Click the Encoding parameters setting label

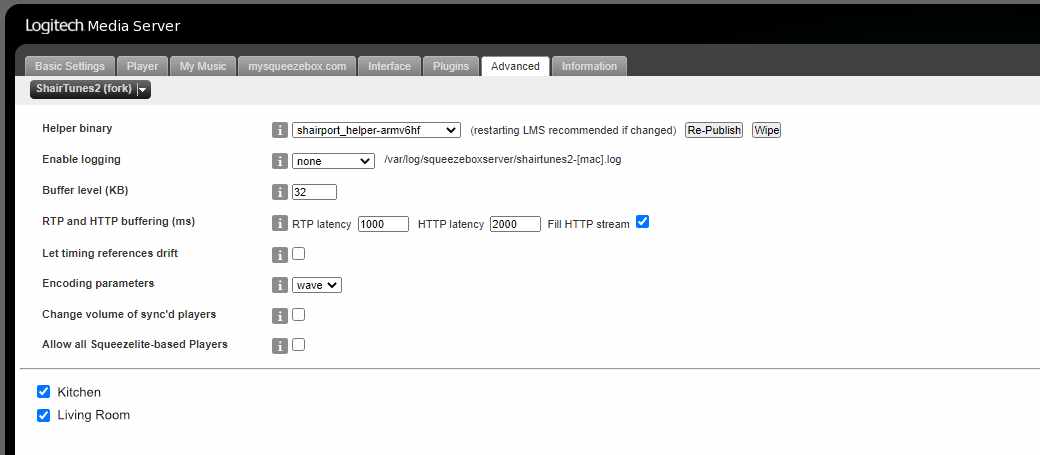(x=98, y=283)
